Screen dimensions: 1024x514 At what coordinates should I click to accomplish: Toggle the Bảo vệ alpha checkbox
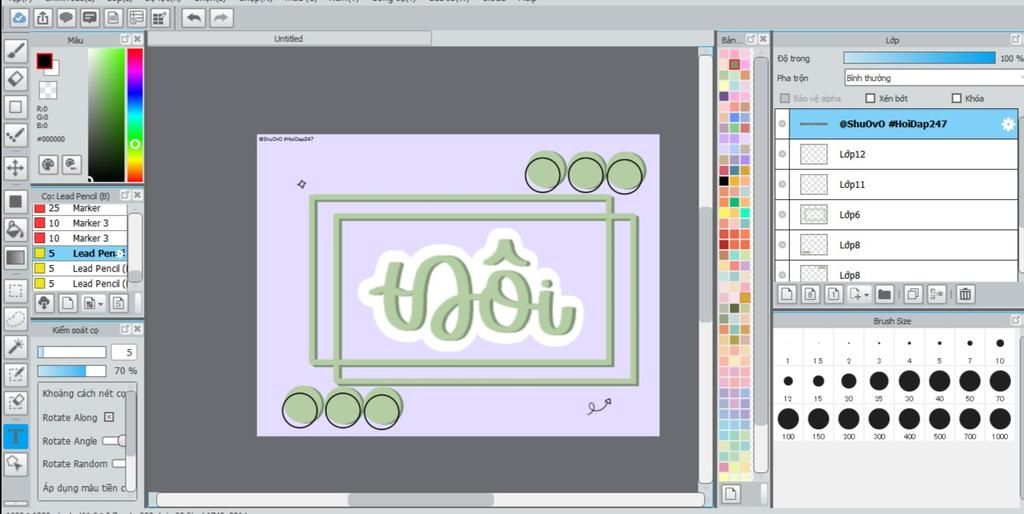(785, 99)
